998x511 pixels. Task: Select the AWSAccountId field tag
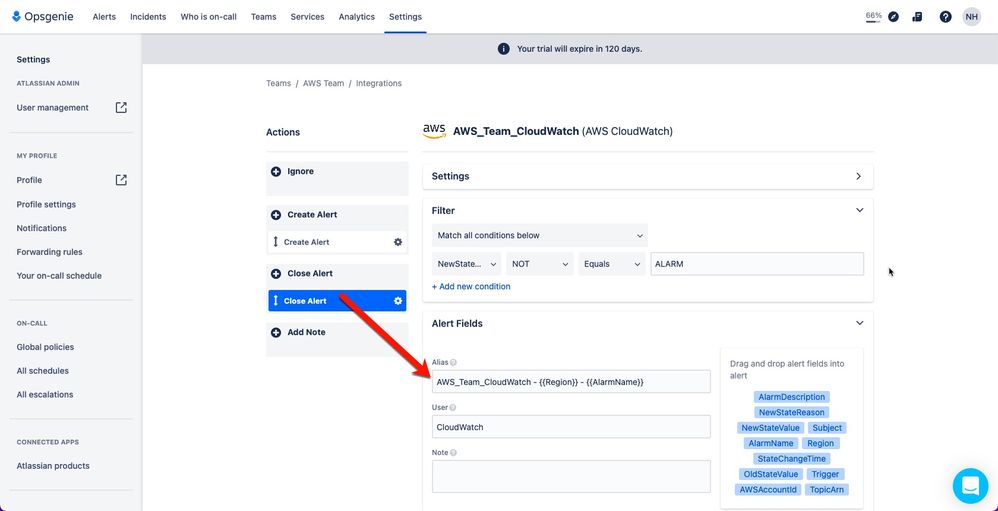click(768, 490)
